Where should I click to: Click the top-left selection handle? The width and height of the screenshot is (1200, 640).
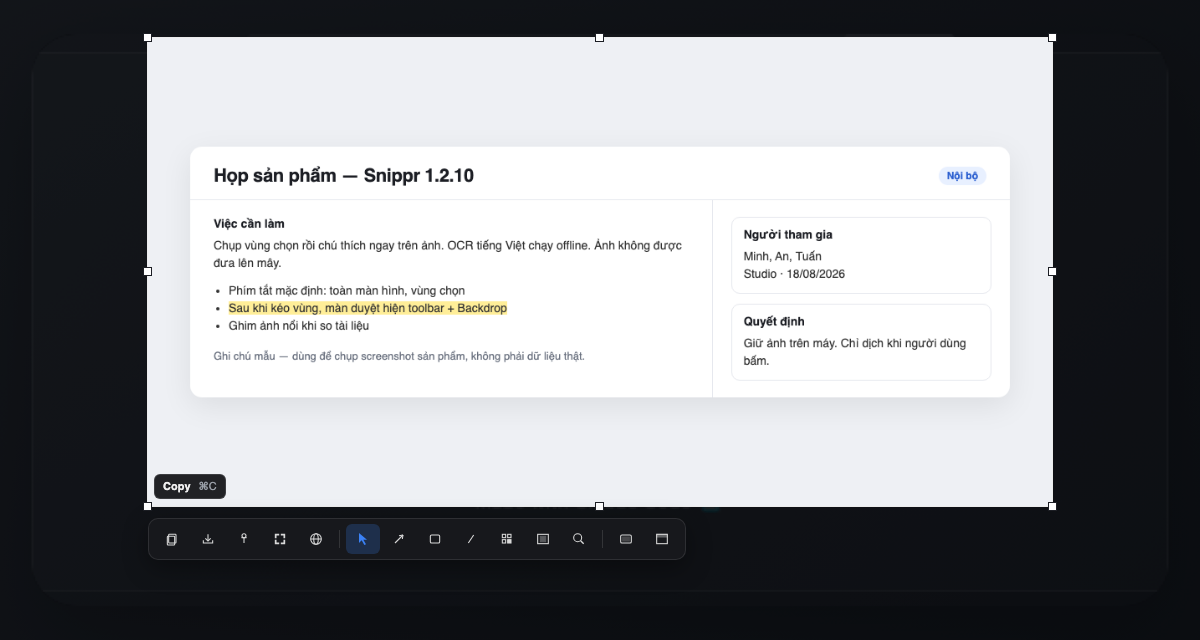click(148, 38)
